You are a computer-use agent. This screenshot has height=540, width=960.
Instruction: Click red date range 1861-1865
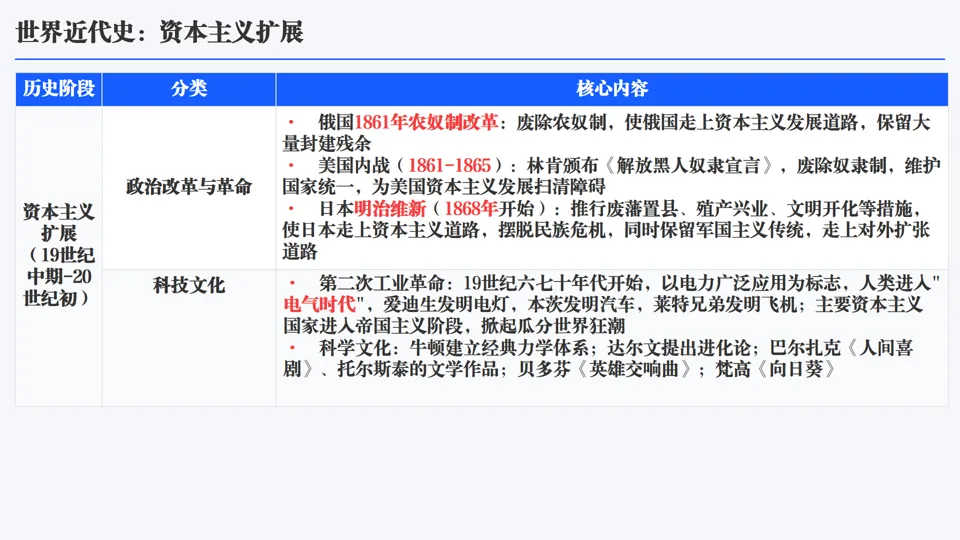click(449, 165)
